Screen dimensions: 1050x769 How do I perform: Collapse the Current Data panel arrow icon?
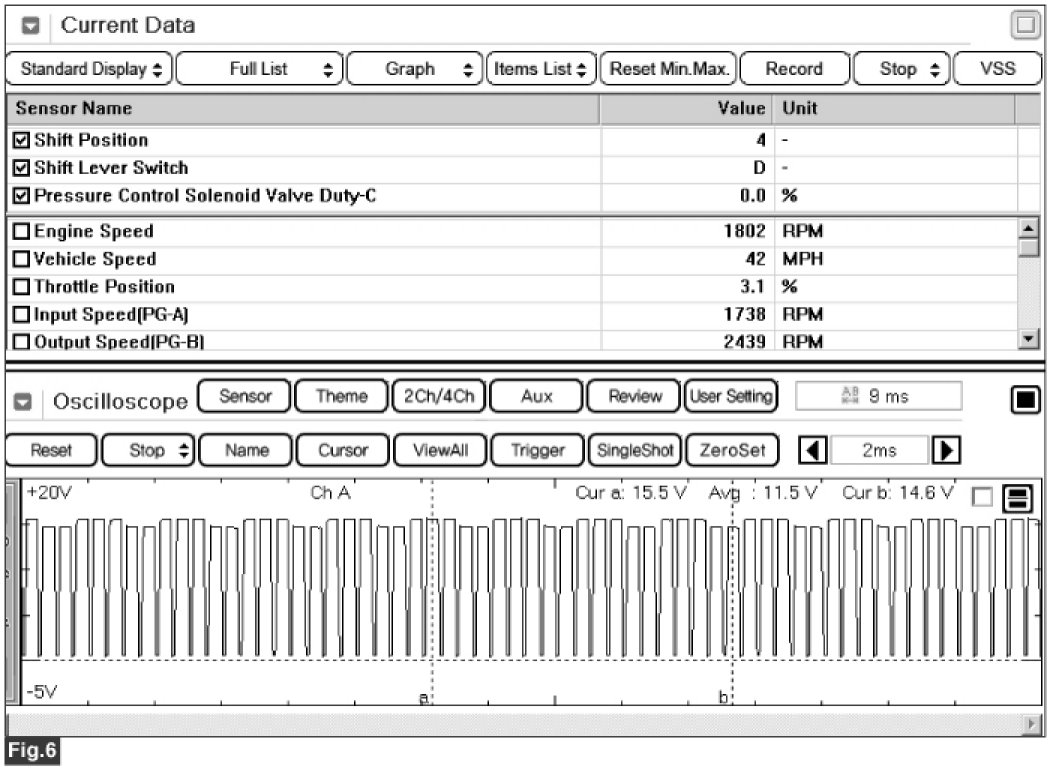[31, 26]
